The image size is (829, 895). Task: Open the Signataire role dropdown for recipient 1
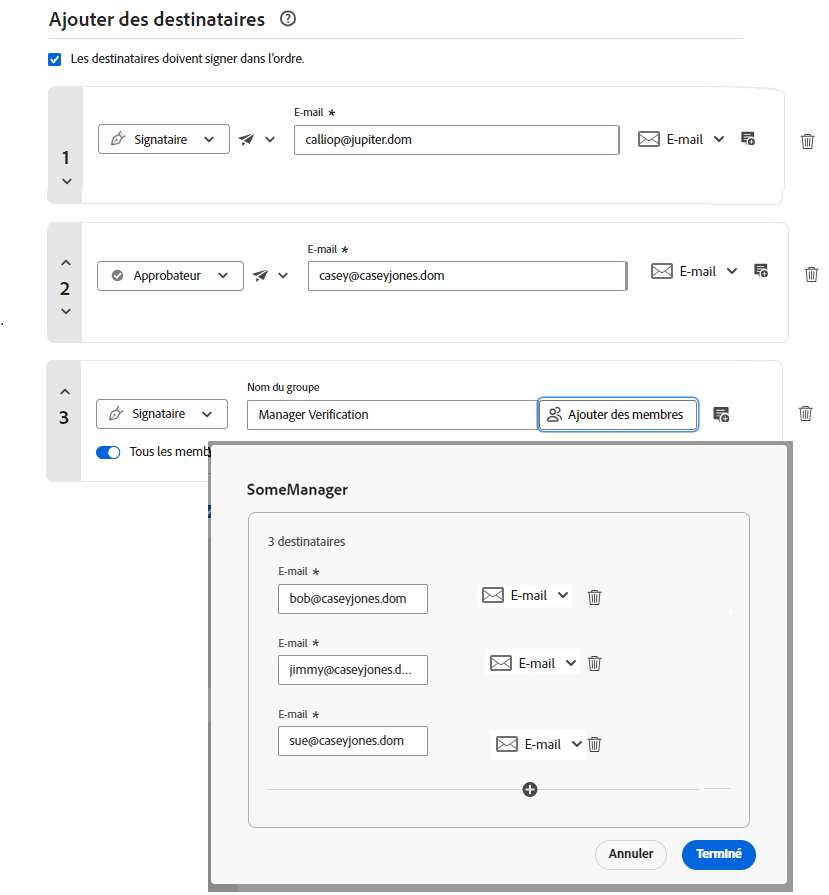coord(163,139)
